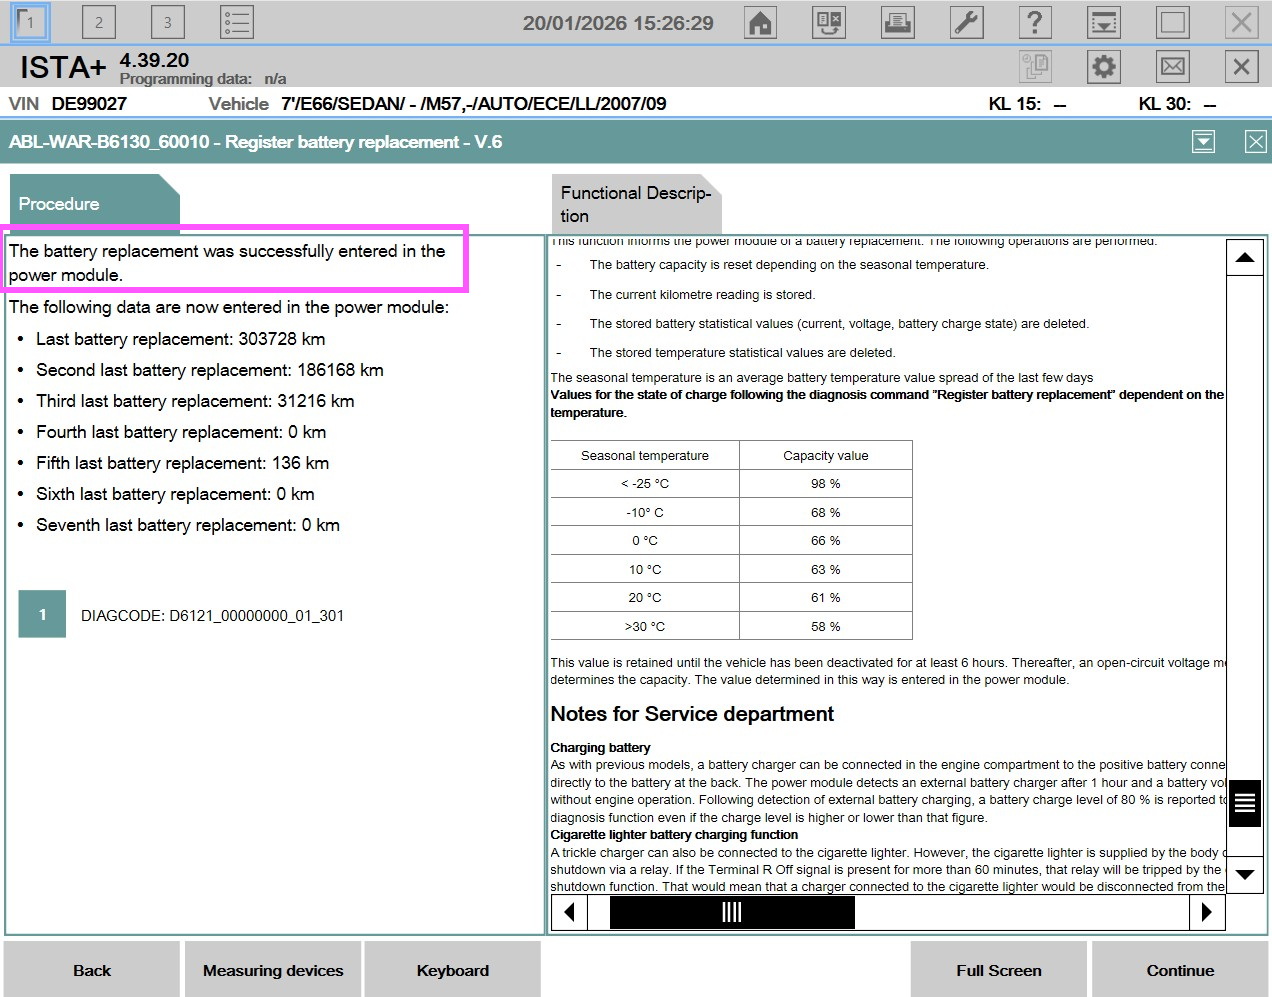Collapse the Register battery replacement header
The image size is (1272, 997).
pyautogui.click(x=1204, y=142)
